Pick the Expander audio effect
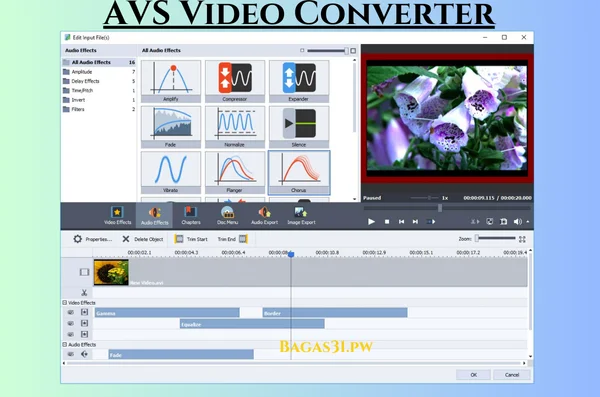Viewport: 600px width, 397px height. pos(299,82)
